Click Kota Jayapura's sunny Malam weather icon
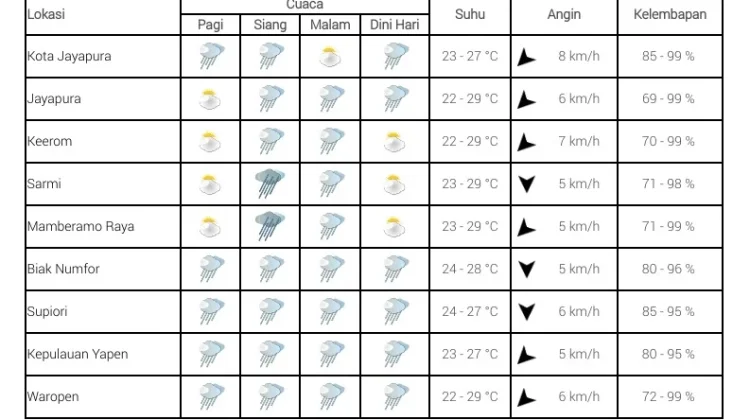Screen dimensions: 750x420 pyautogui.click(x=330, y=56)
